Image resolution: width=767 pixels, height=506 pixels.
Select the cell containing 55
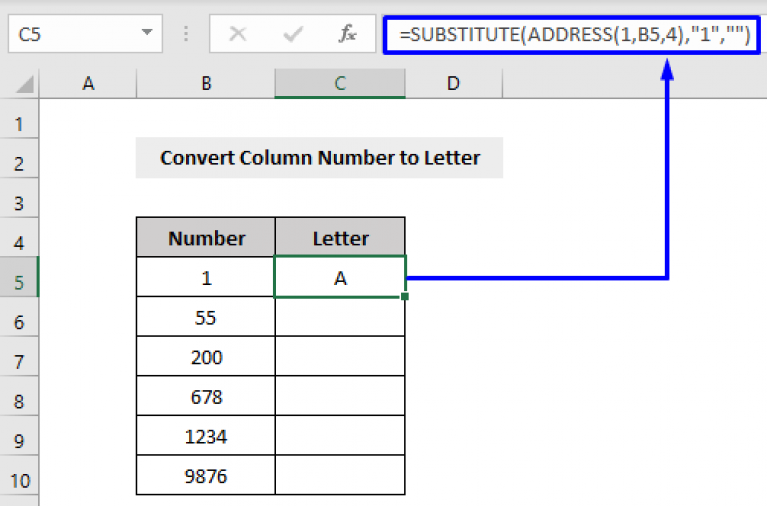click(x=206, y=318)
